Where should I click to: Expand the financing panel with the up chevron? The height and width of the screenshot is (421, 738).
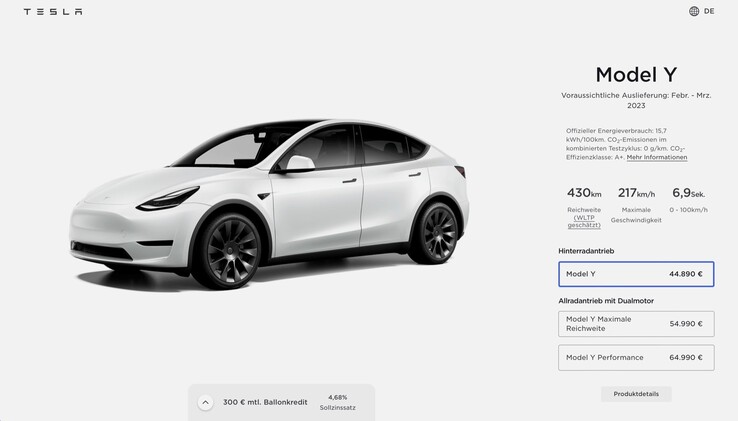click(x=205, y=402)
